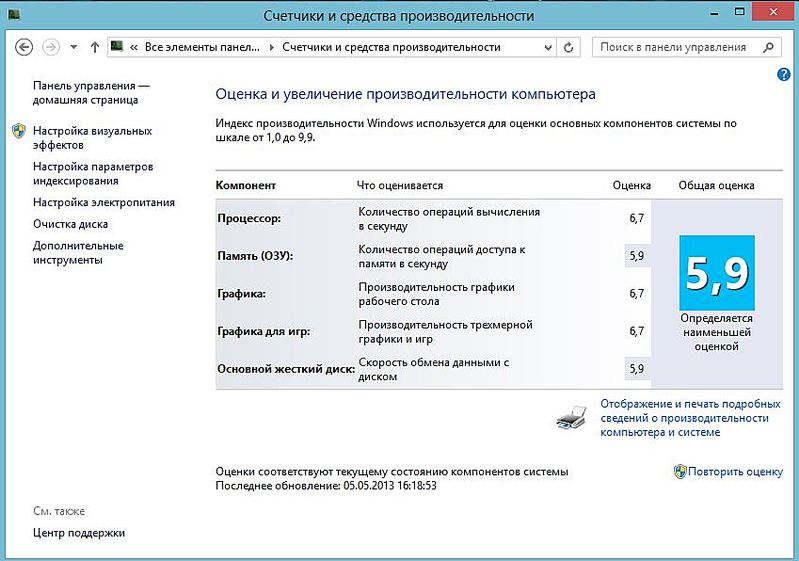Click the 6,7 score for Процессор
Screen dimensions: 799x561
click(x=636, y=219)
